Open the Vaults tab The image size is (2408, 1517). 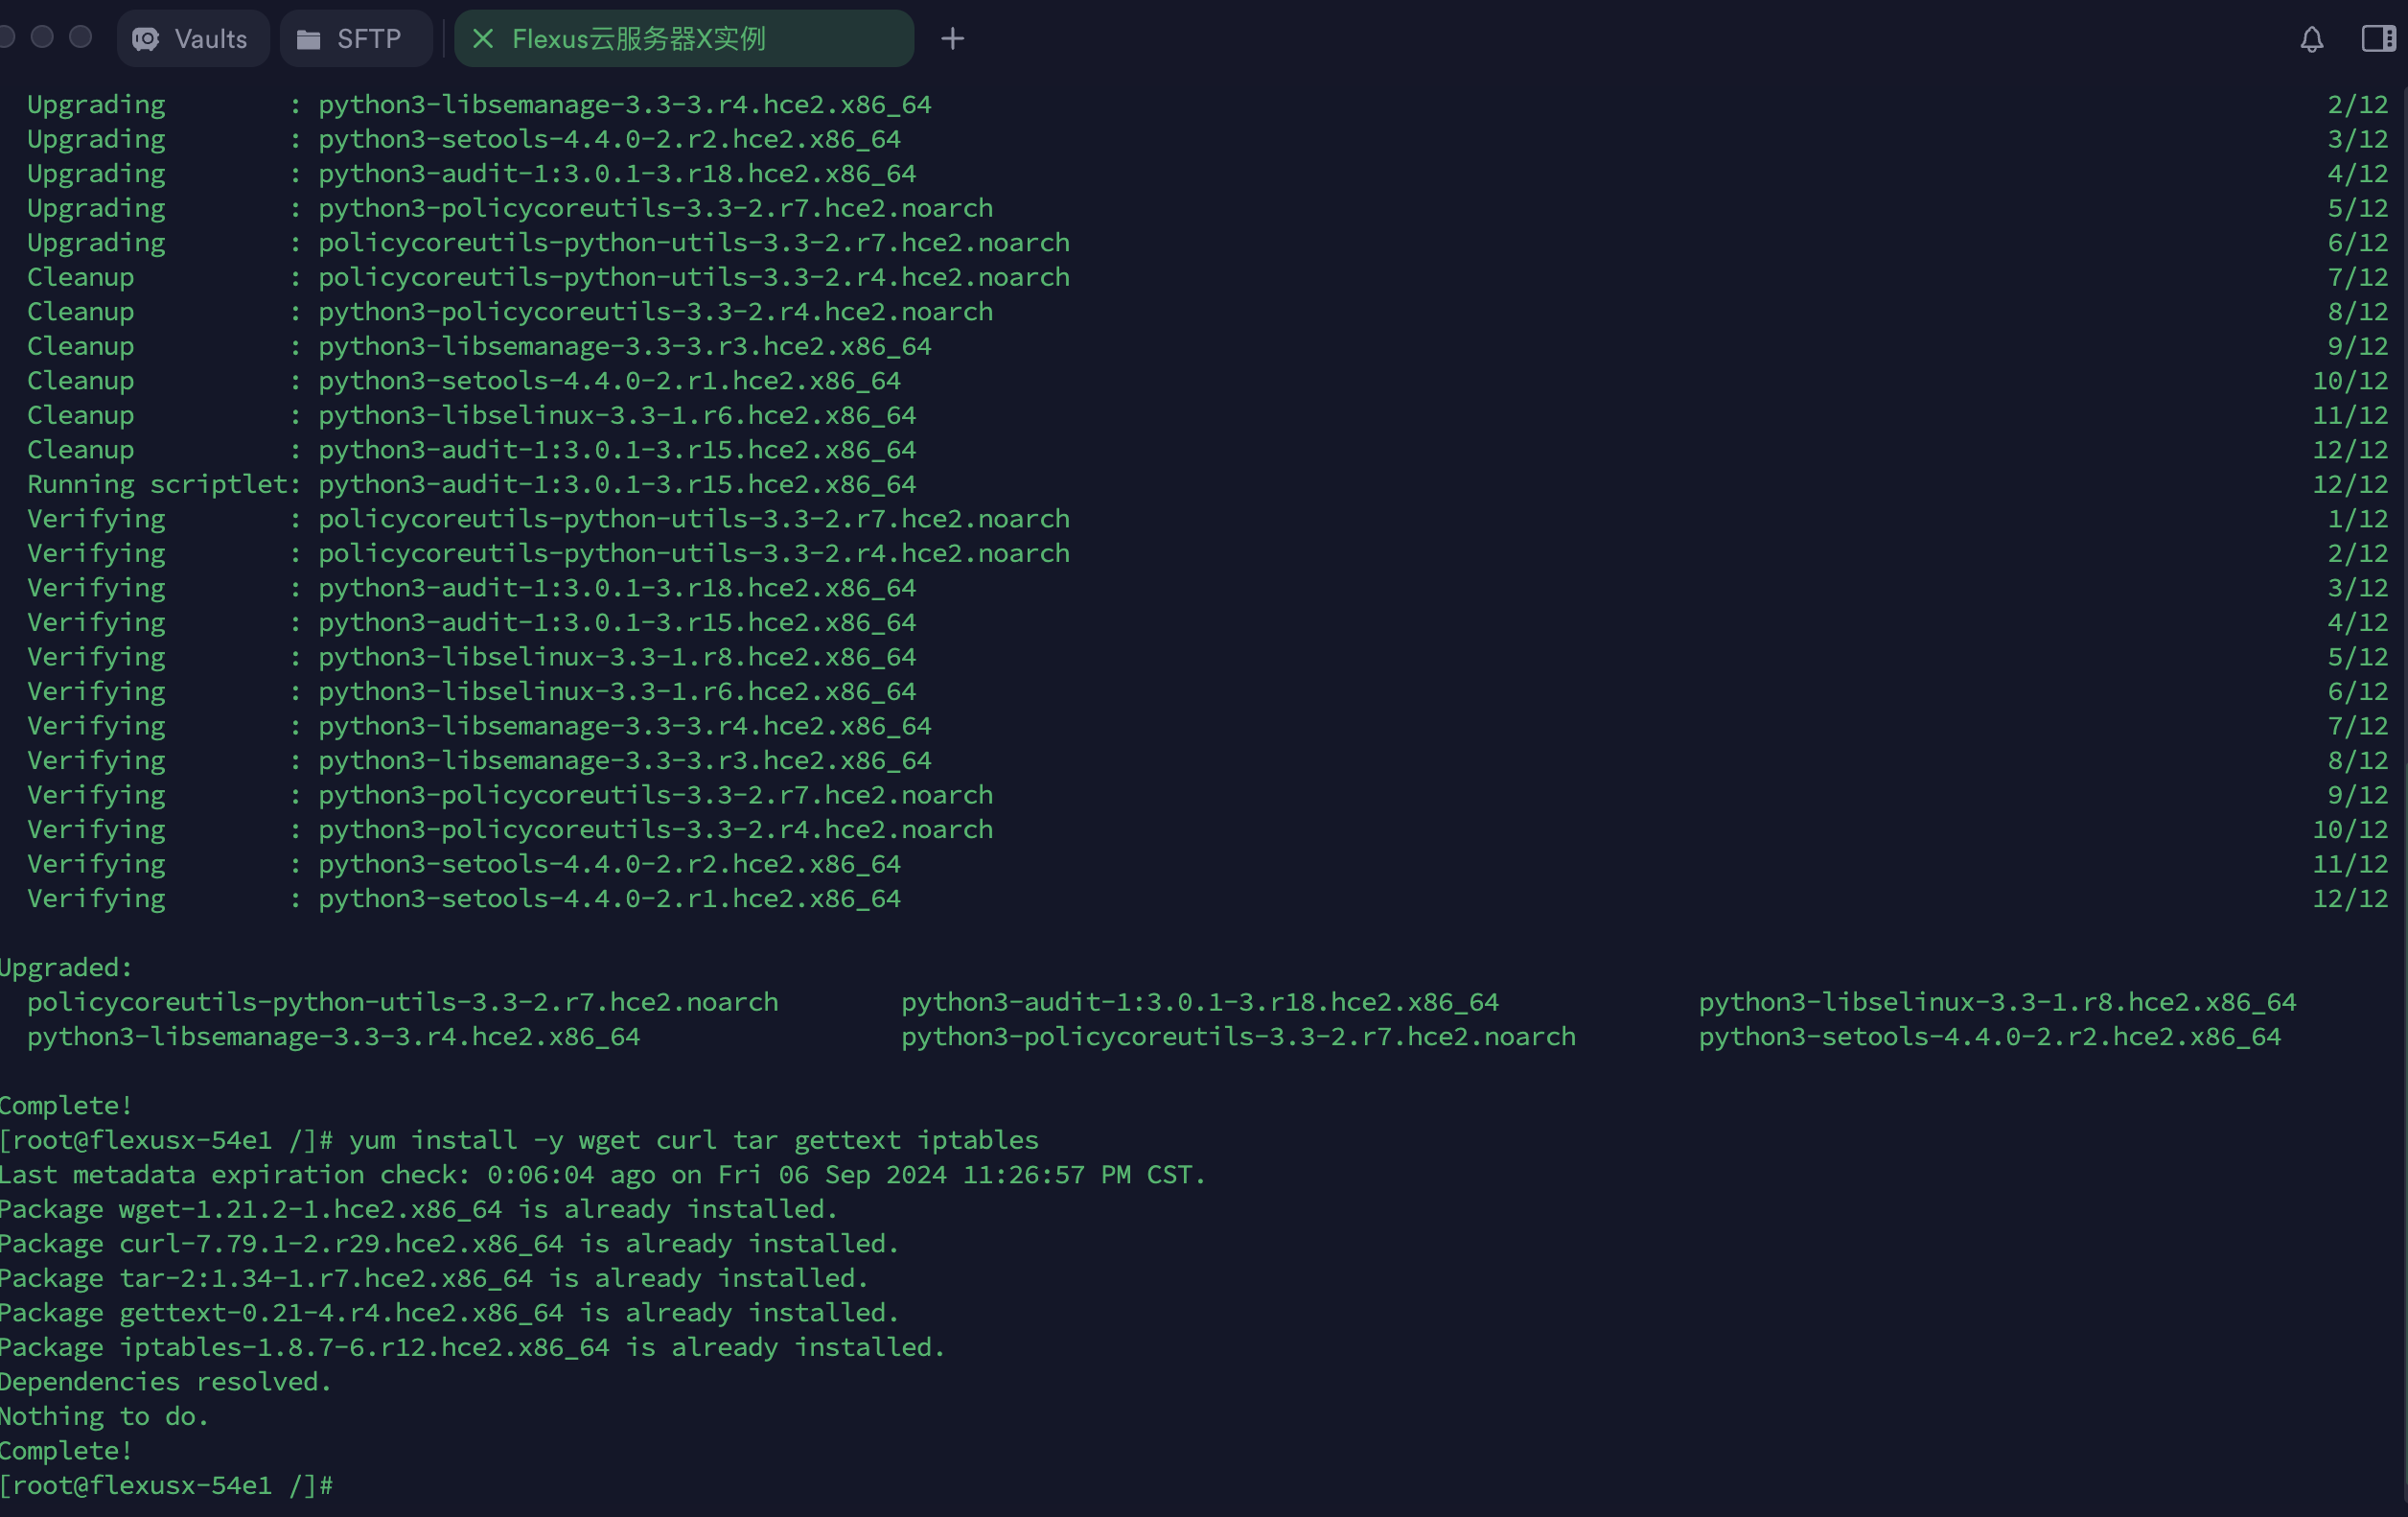[x=210, y=39]
